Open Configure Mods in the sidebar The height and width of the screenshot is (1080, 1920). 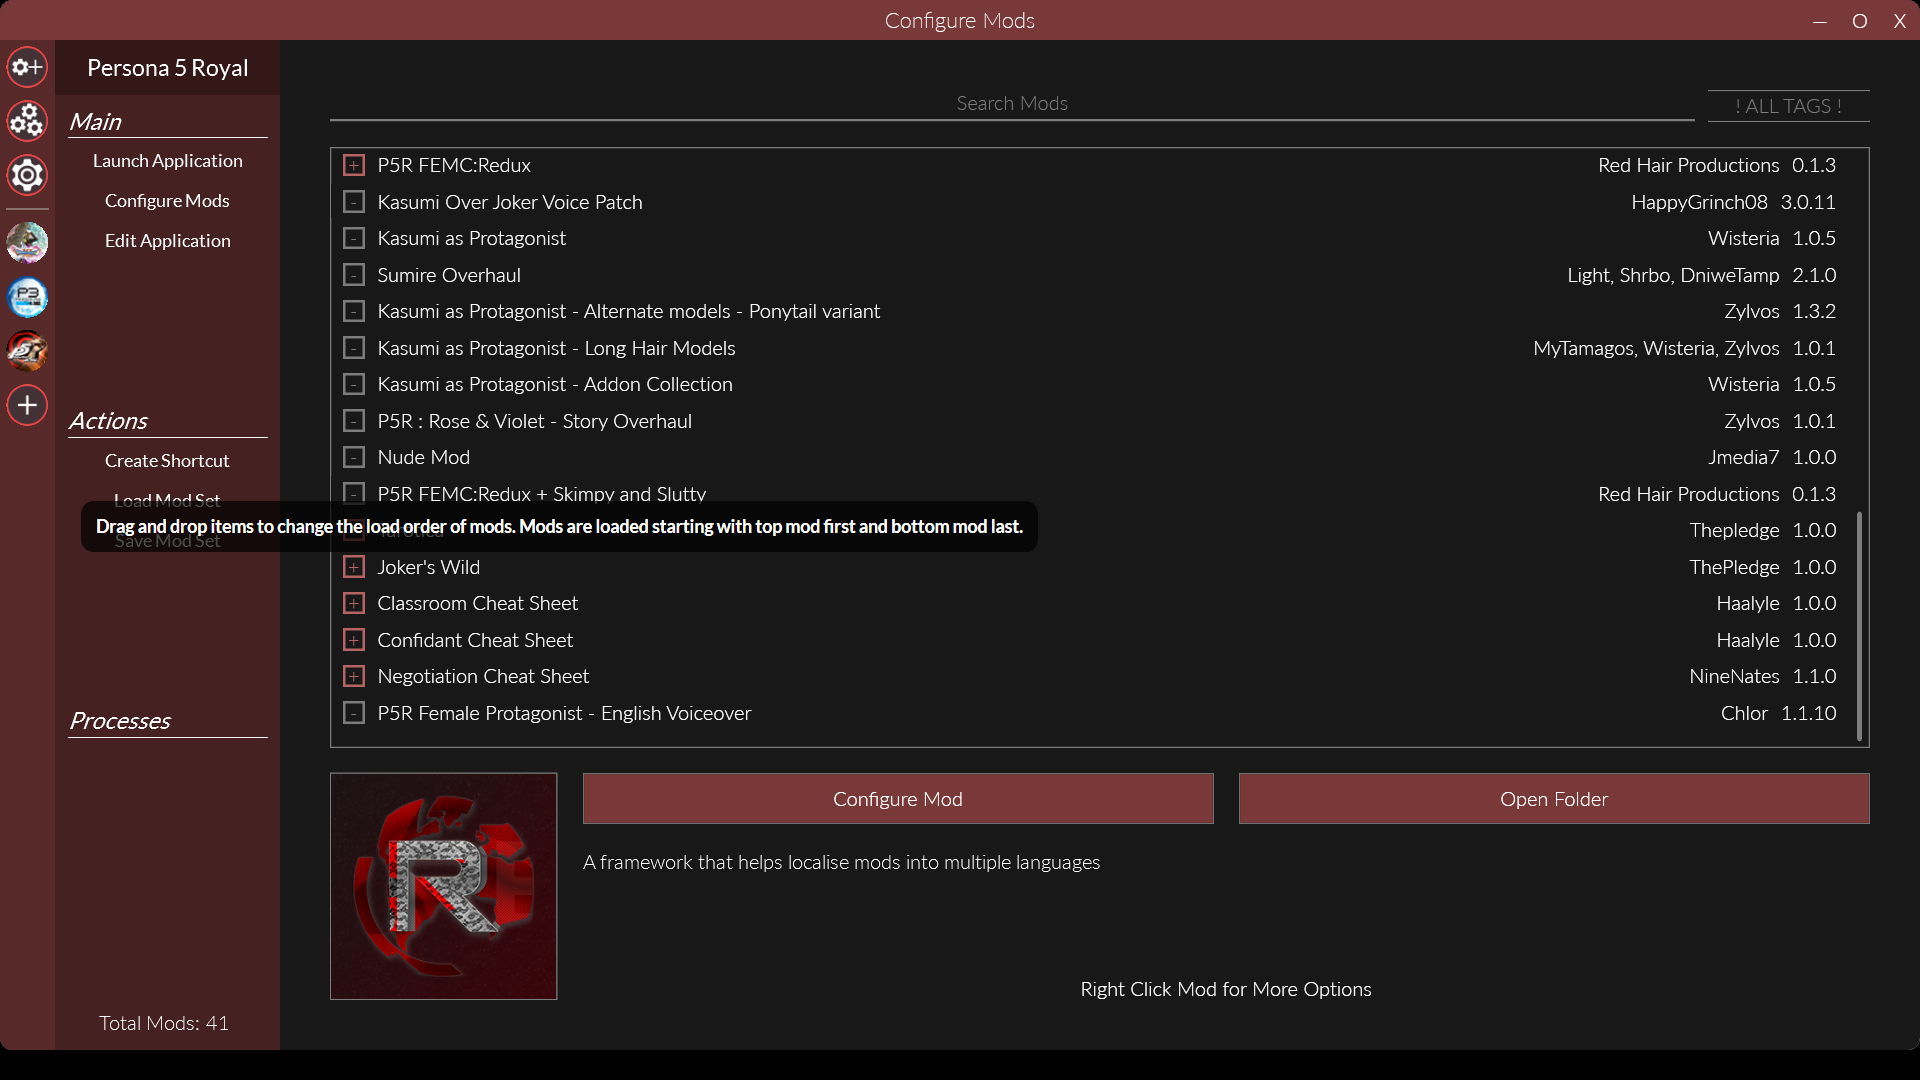click(168, 201)
